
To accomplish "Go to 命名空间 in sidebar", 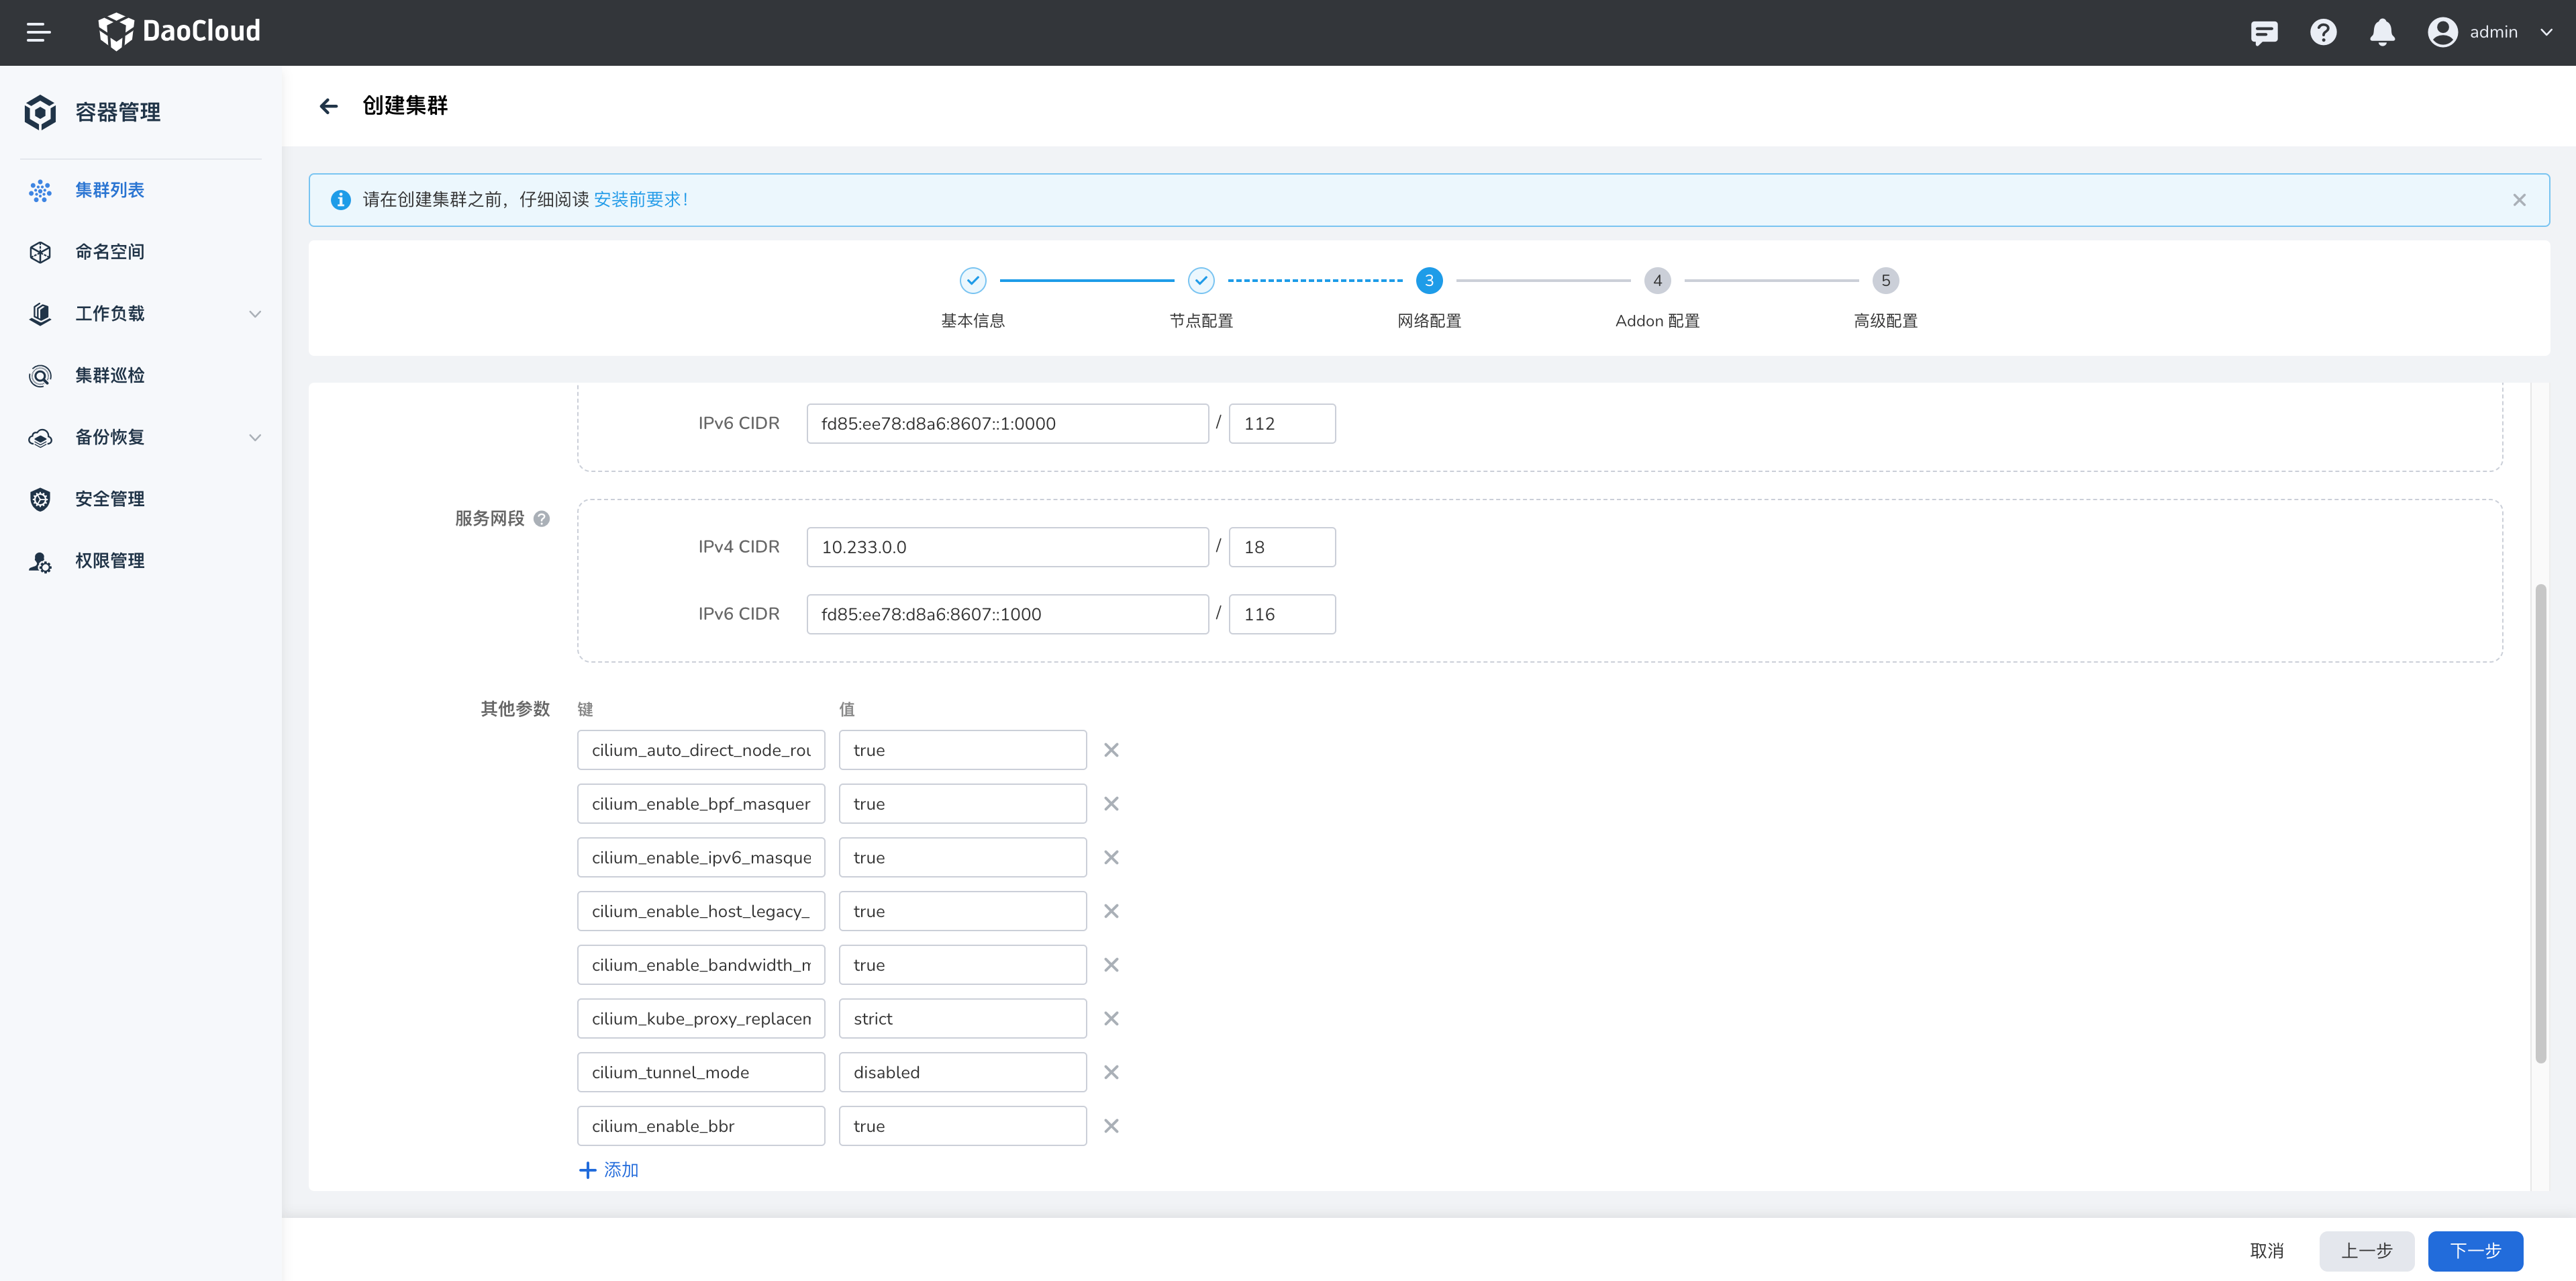I will tap(110, 252).
